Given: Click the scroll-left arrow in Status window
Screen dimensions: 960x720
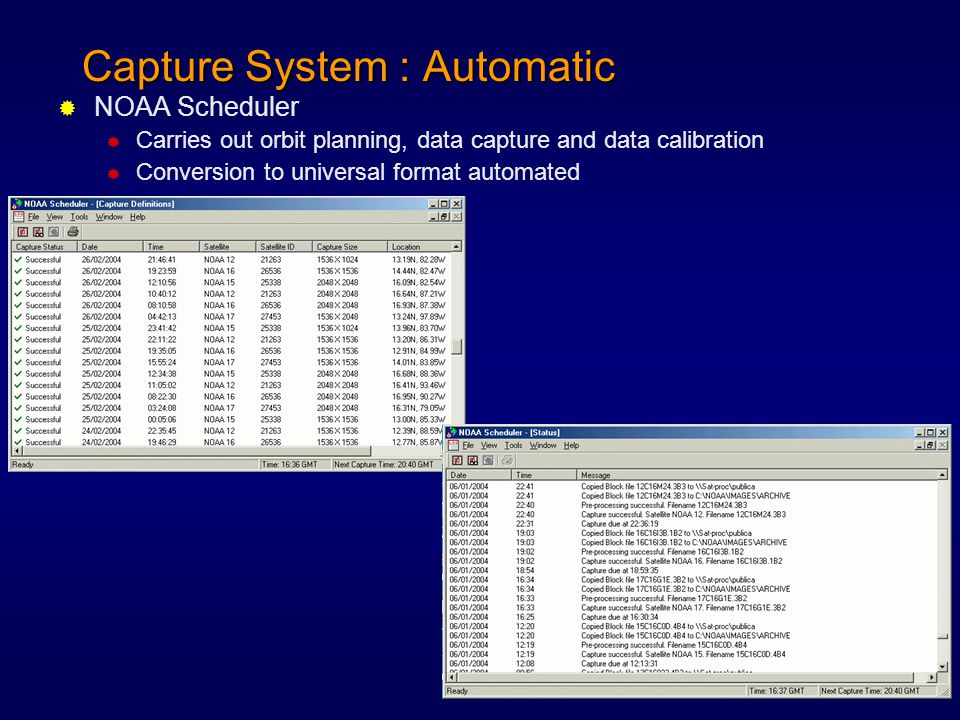Looking at the screenshot, I should pyautogui.click(x=452, y=678).
